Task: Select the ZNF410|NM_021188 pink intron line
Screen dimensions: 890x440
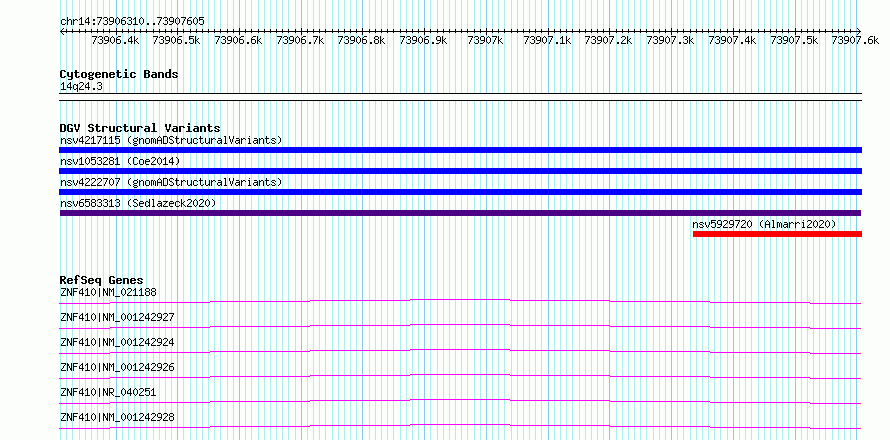Action: [x=460, y=301]
